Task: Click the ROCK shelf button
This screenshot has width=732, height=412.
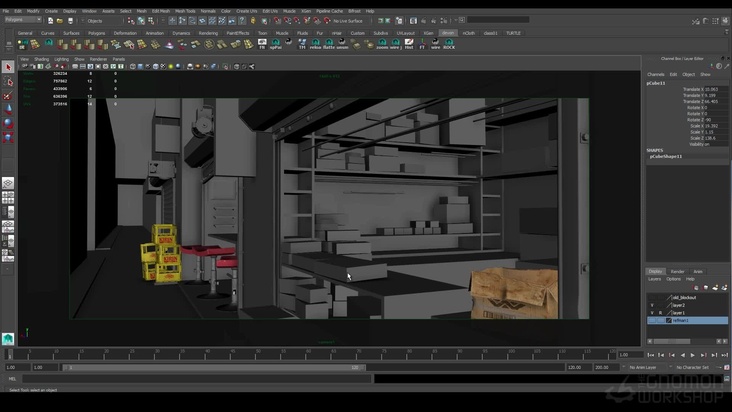Action: point(449,44)
